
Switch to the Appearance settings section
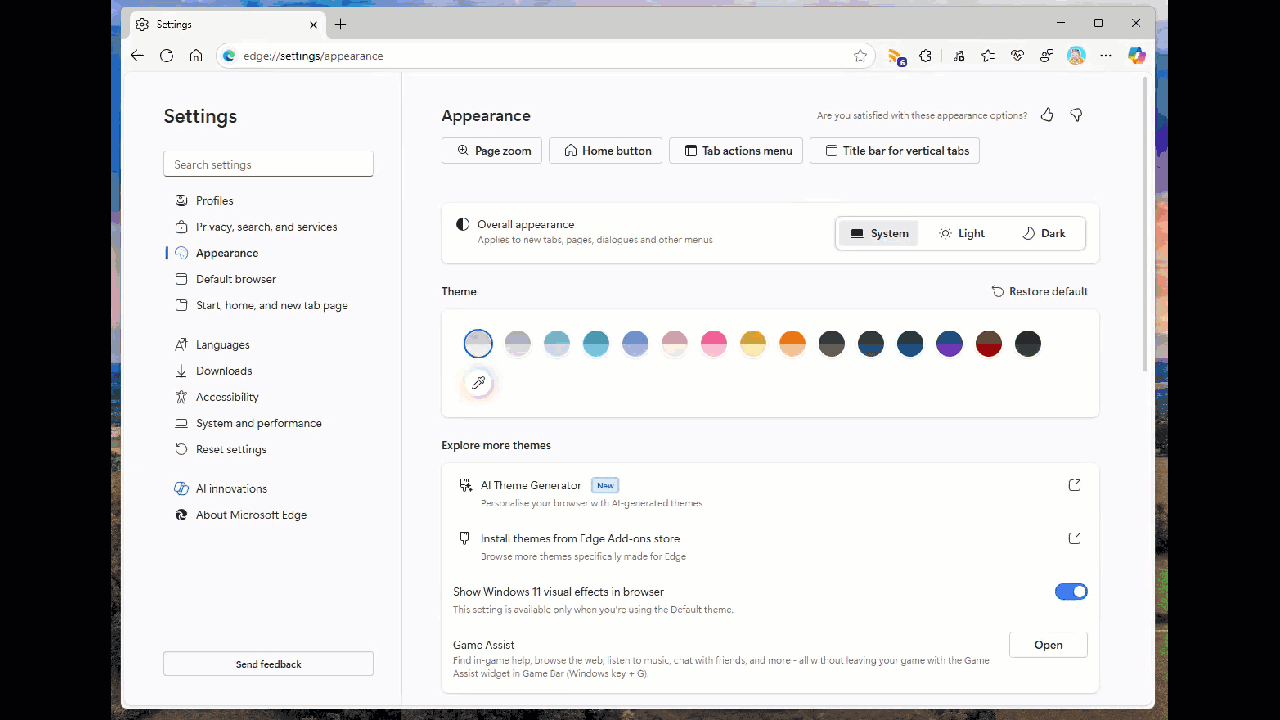tap(226, 253)
